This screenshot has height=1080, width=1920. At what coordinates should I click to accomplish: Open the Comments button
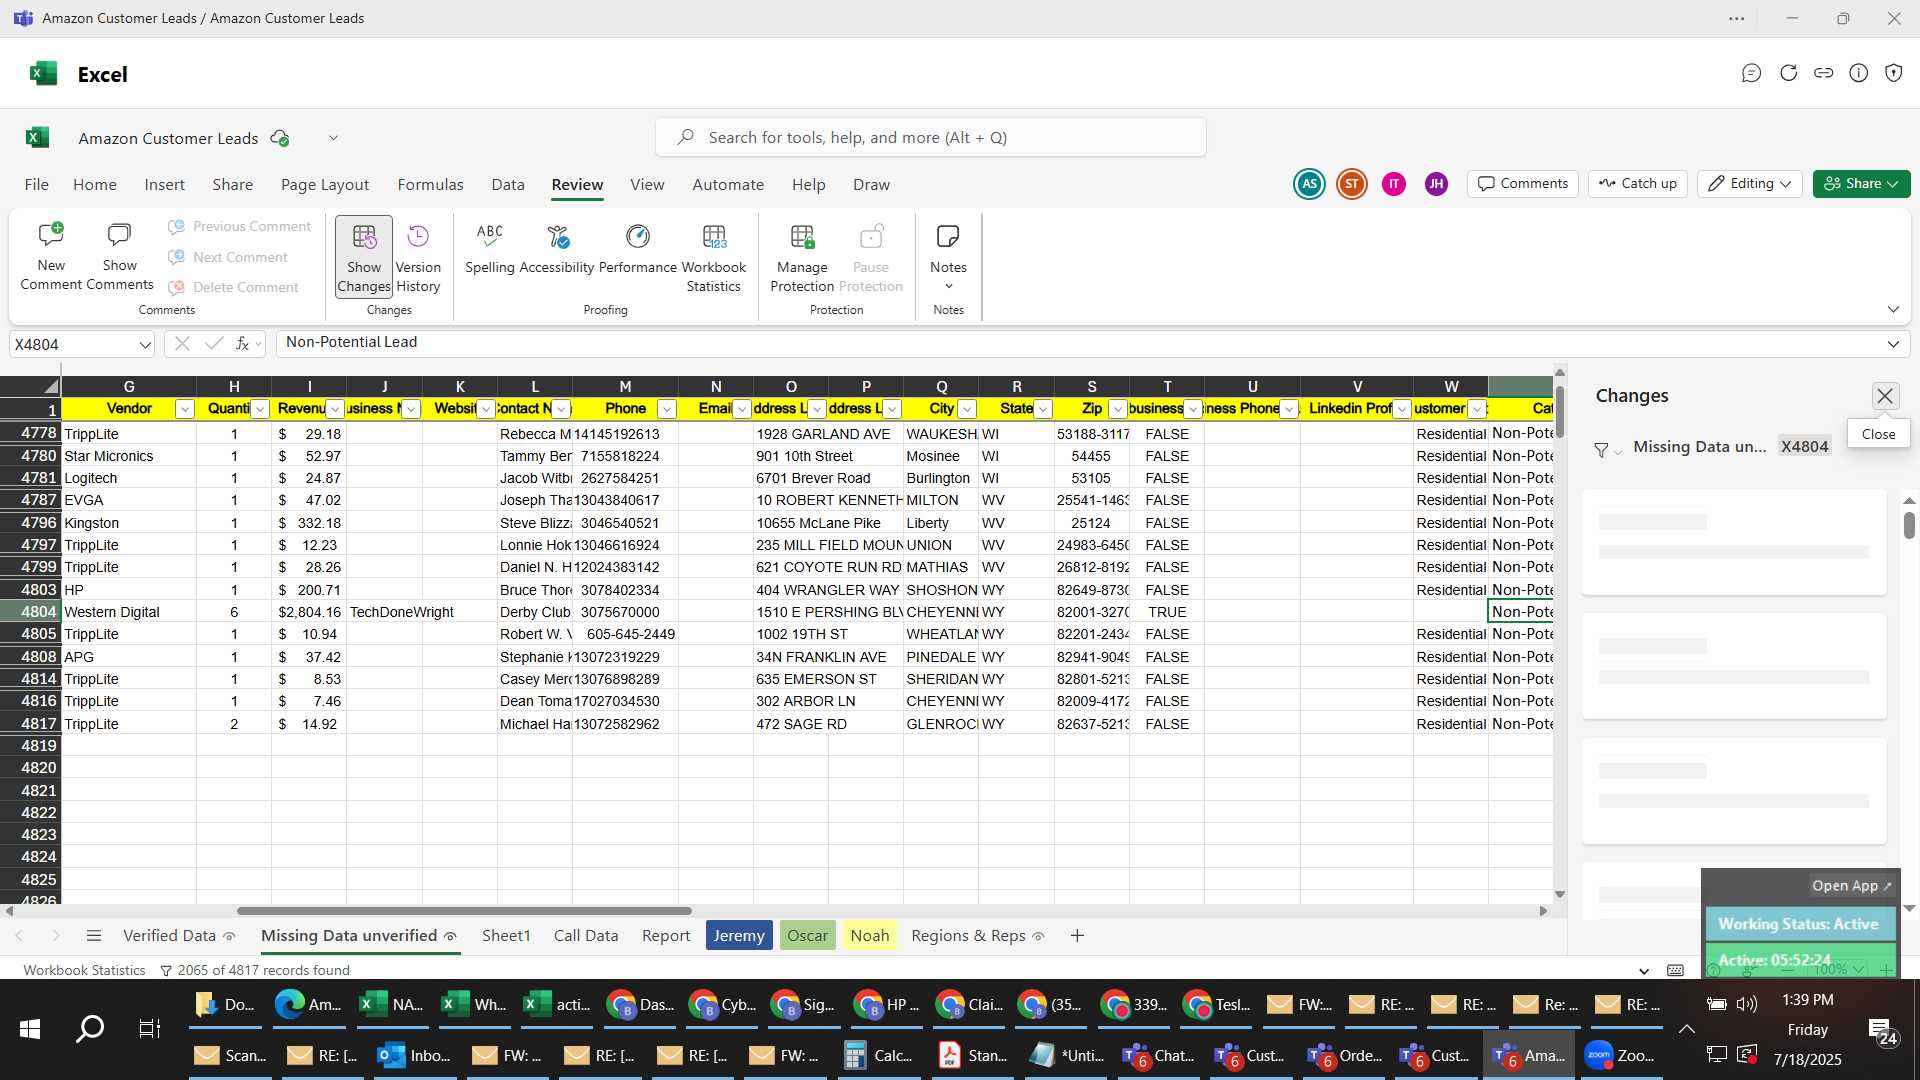(x=1523, y=184)
